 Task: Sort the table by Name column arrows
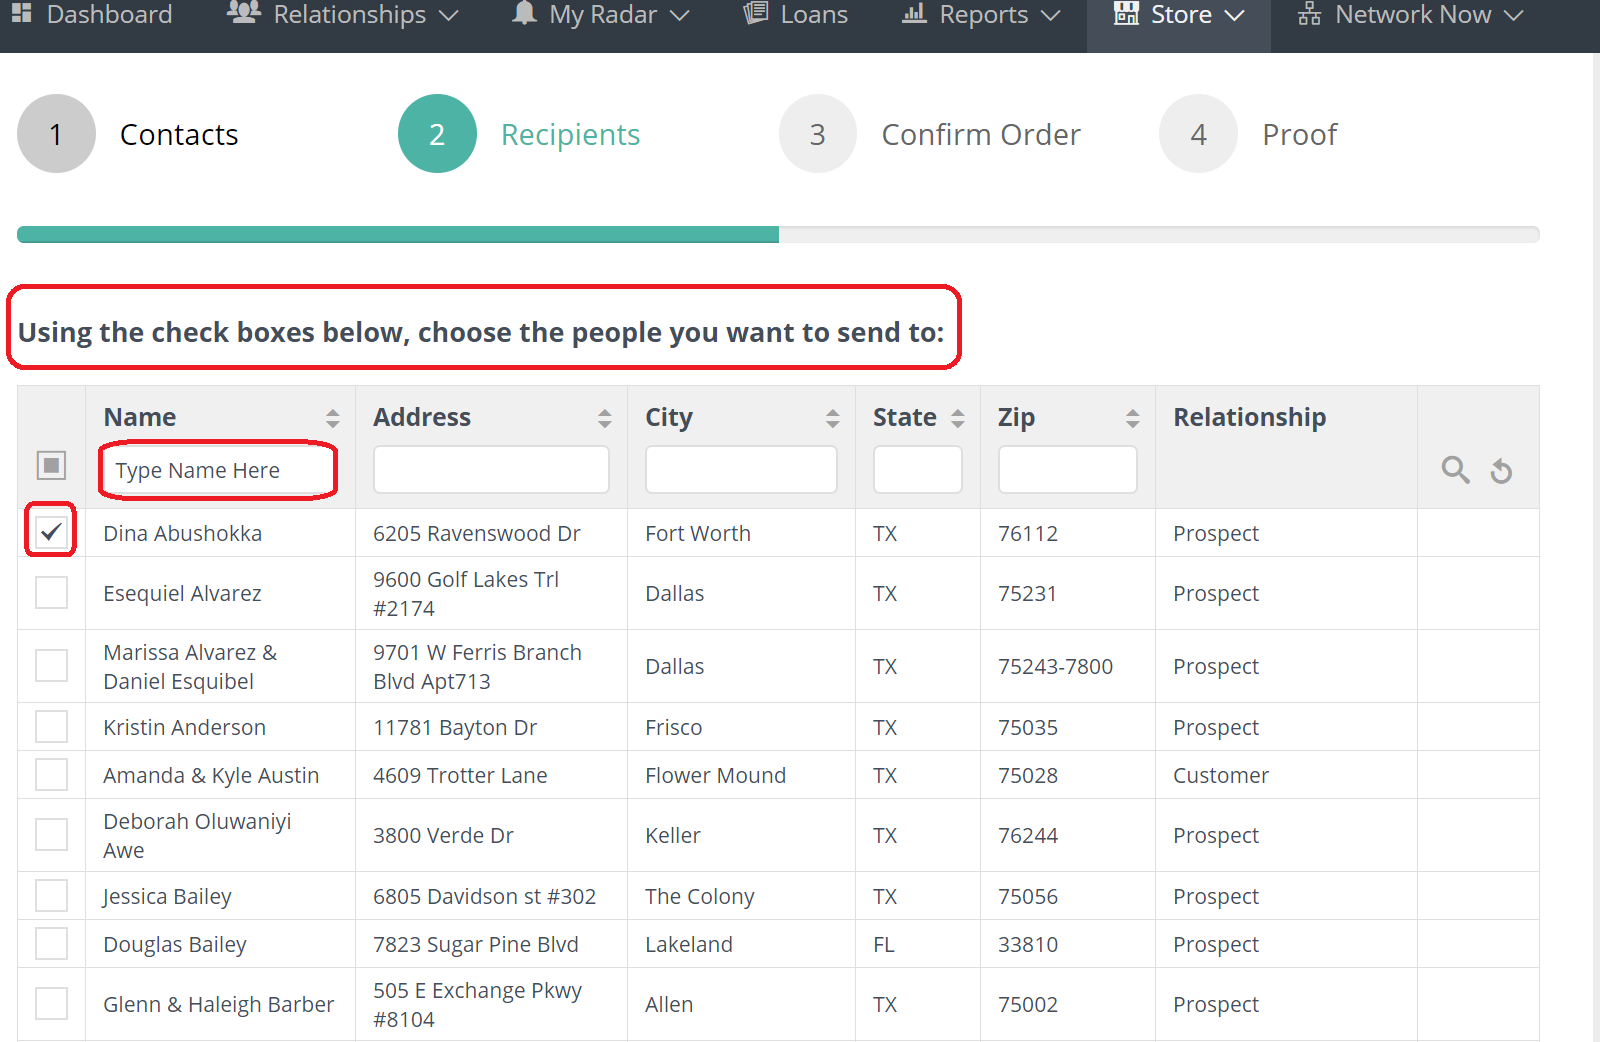332,418
